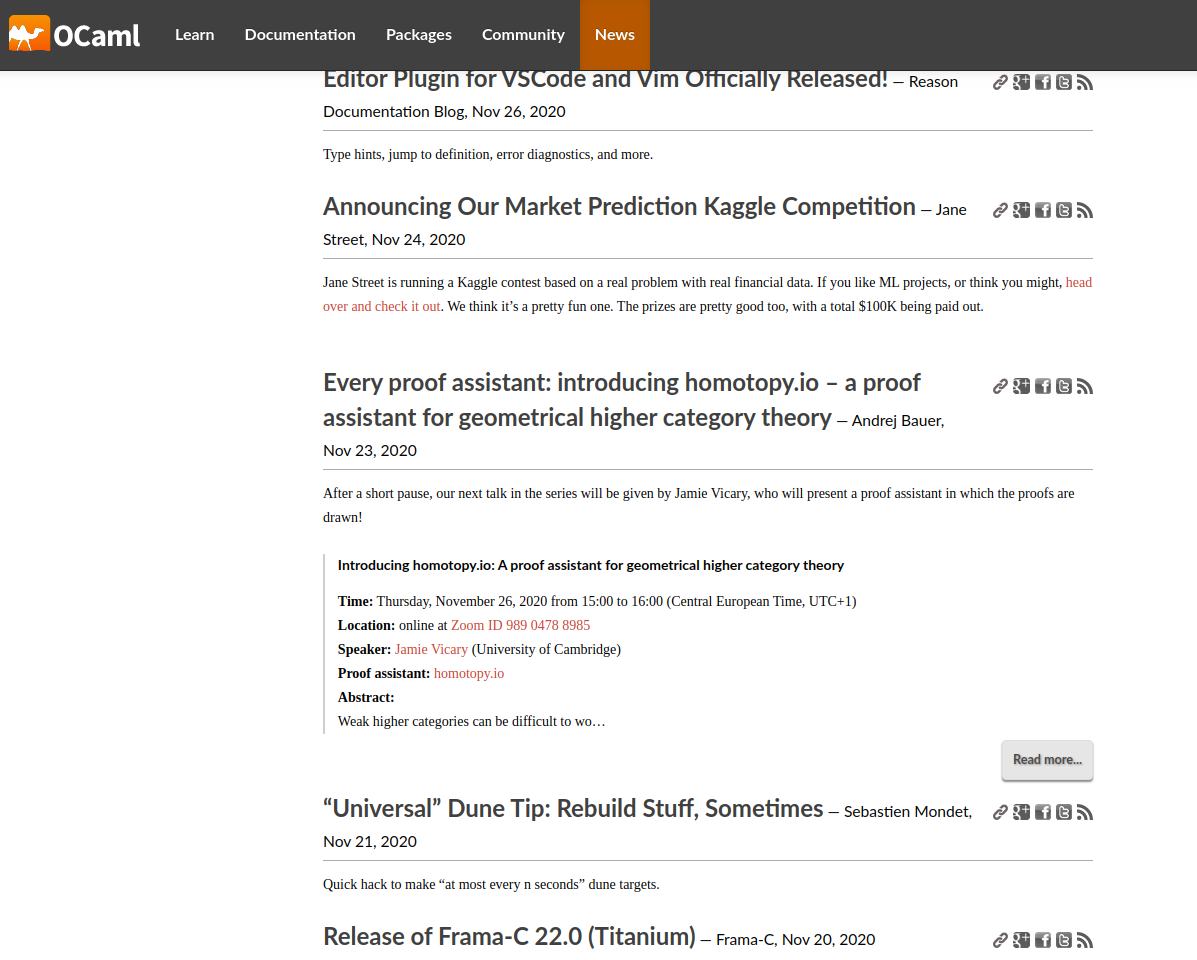The width and height of the screenshot is (1197, 960).
Task: Share Universal Dune Tip post on Google Plus
Action: pos(1021,812)
